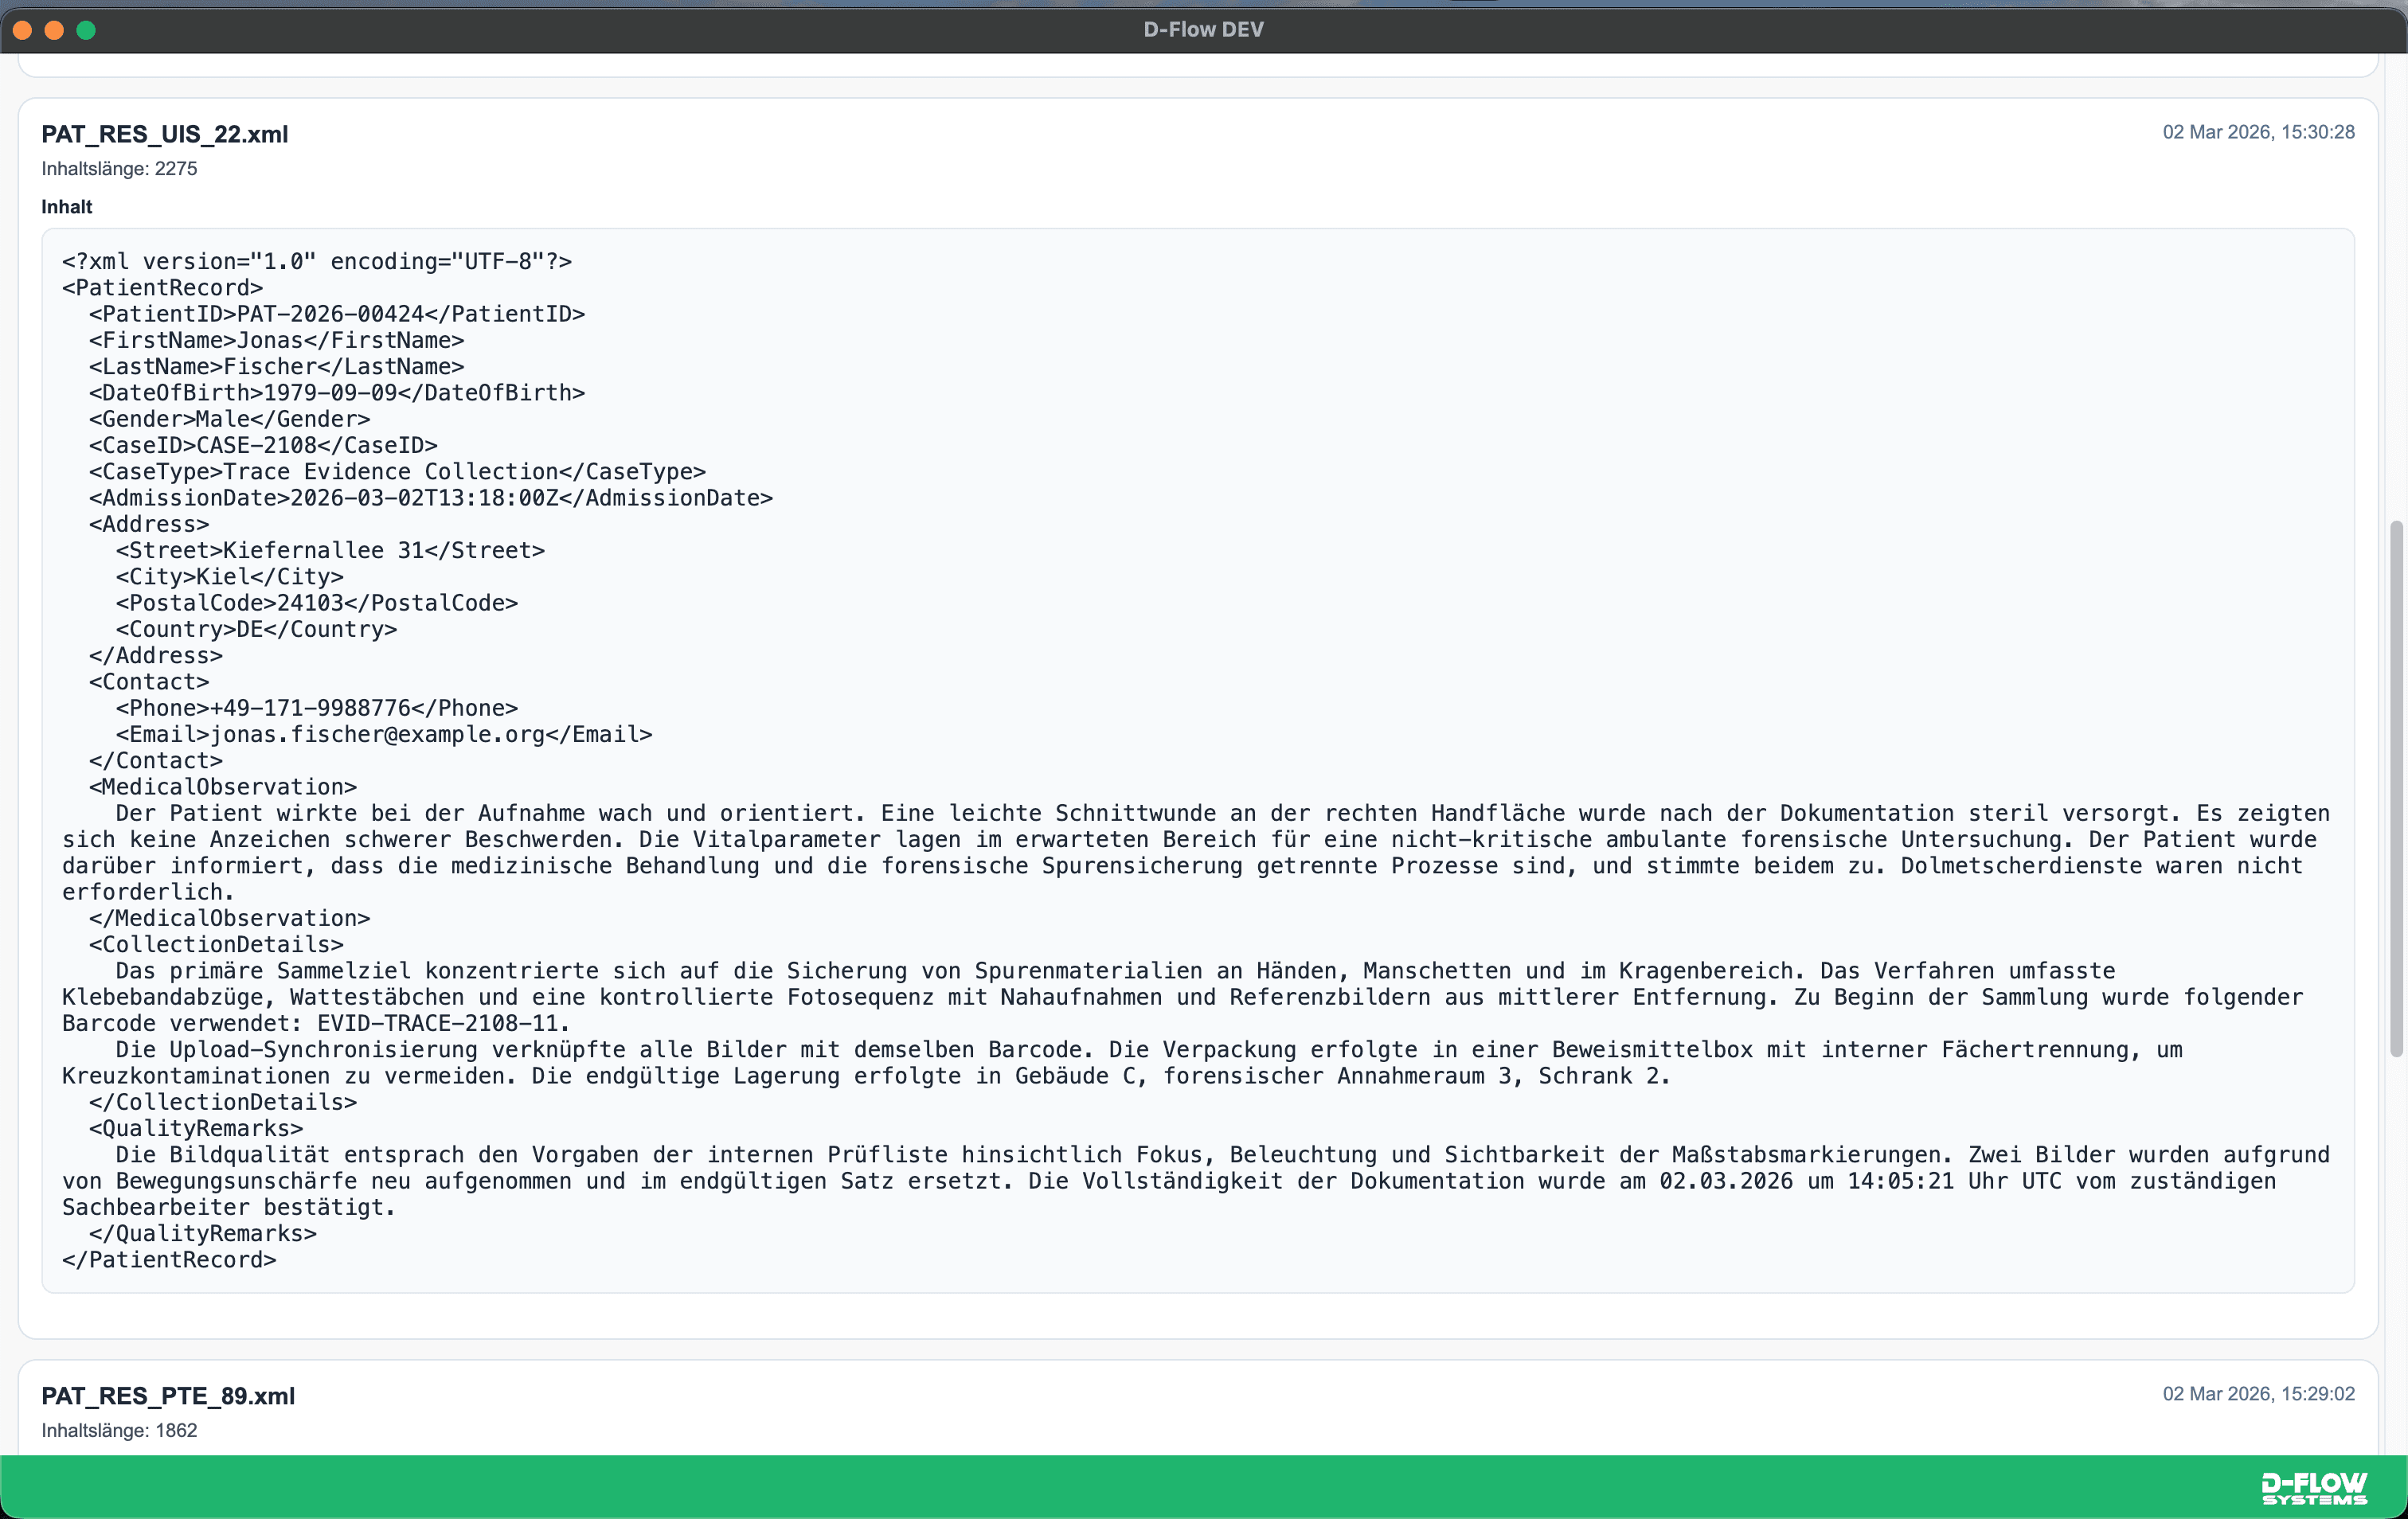Click the FirstName Jonas line
Image resolution: width=2408 pixels, height=1519 pixels.
277,340
